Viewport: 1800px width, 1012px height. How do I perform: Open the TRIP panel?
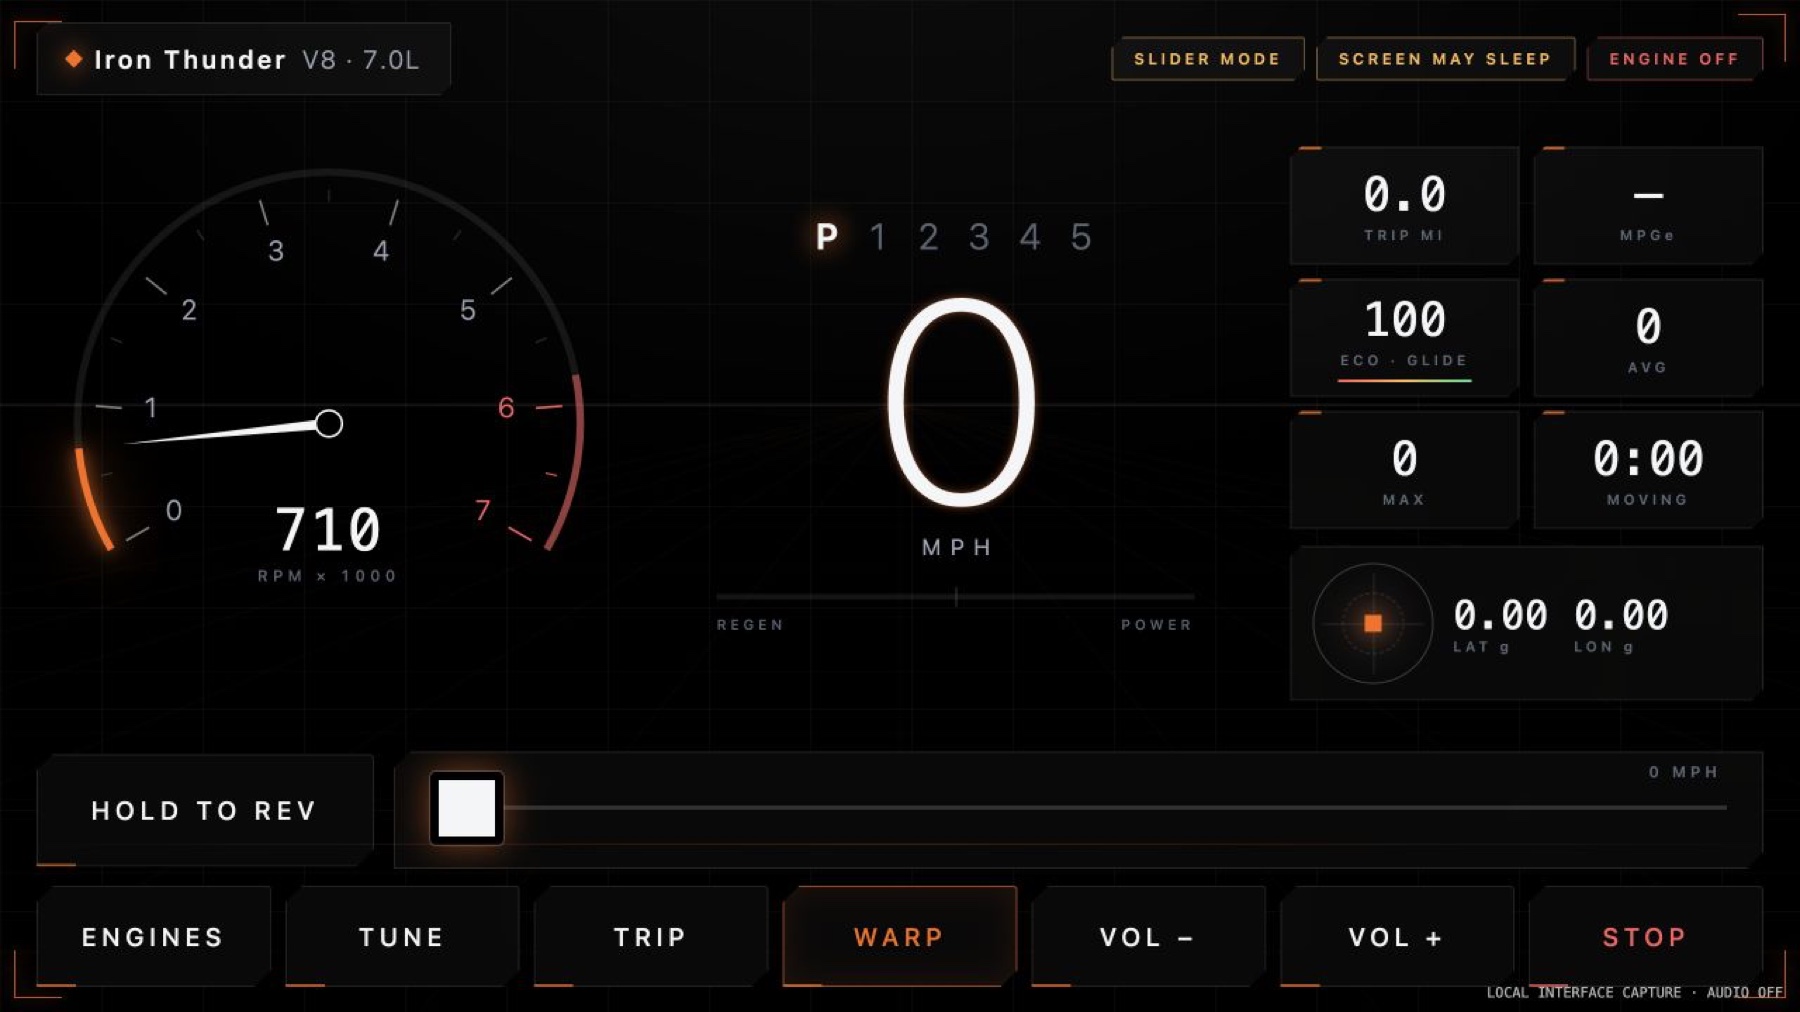(650, 937)
